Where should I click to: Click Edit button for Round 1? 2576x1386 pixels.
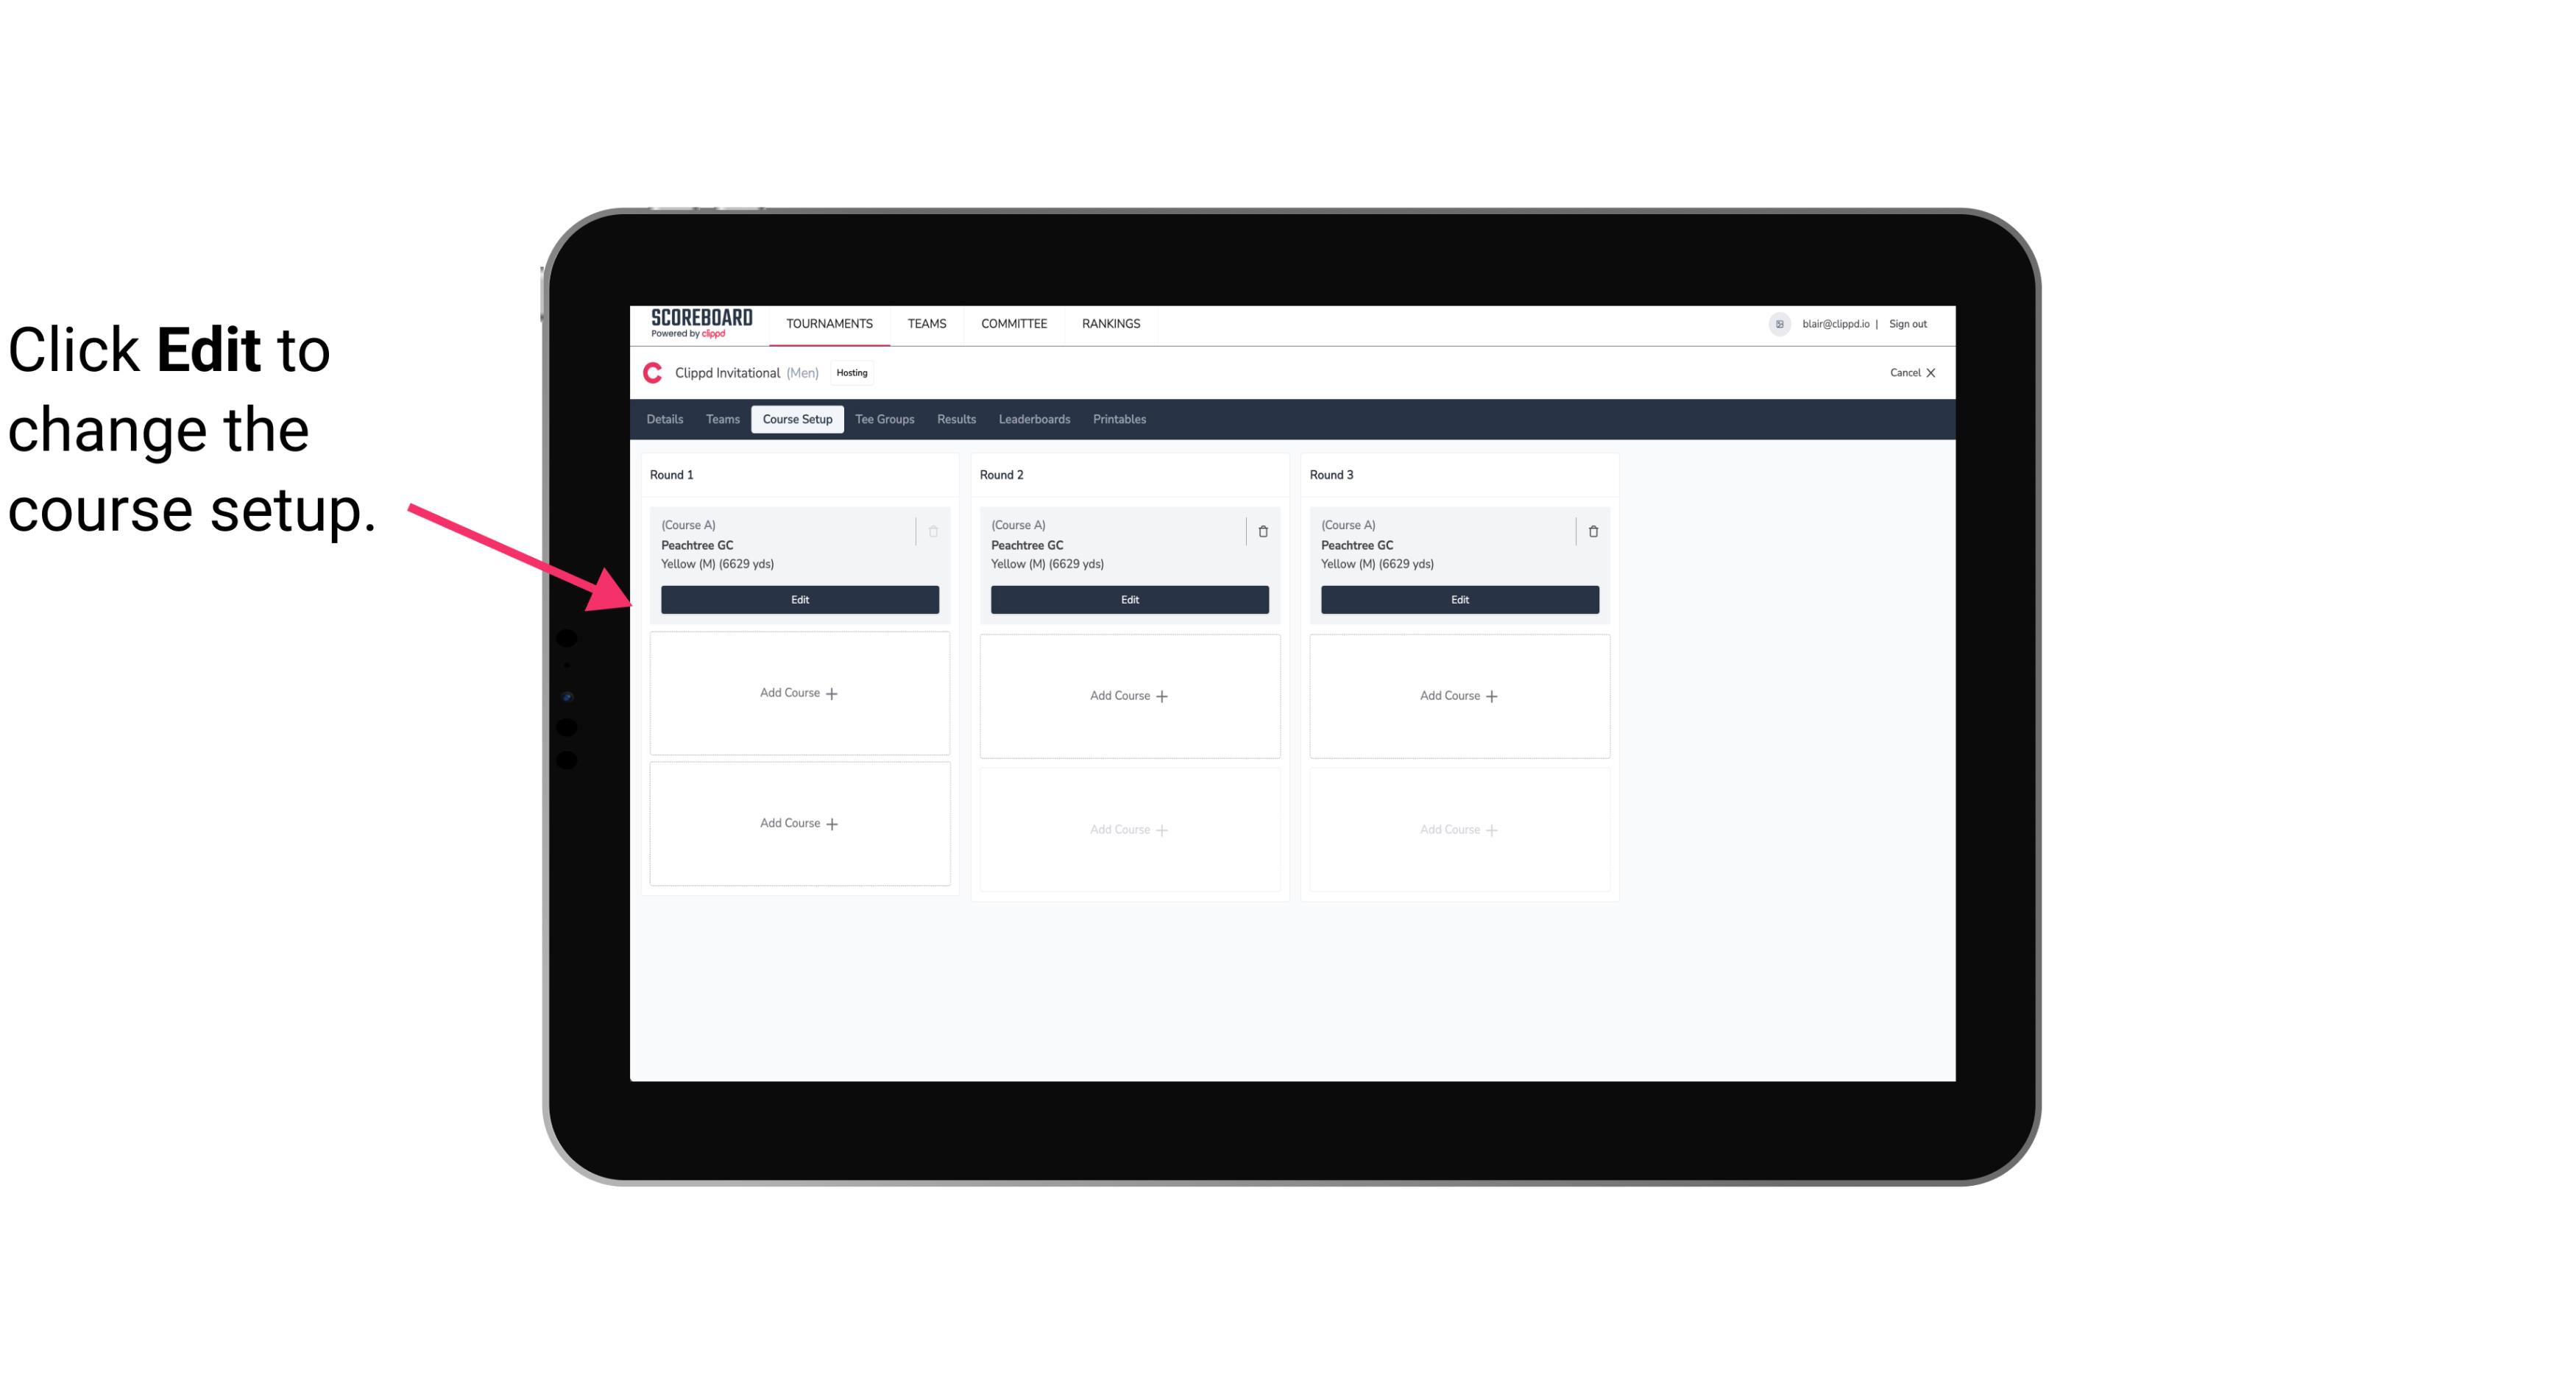pyautogui.click(x=800, y=599)
